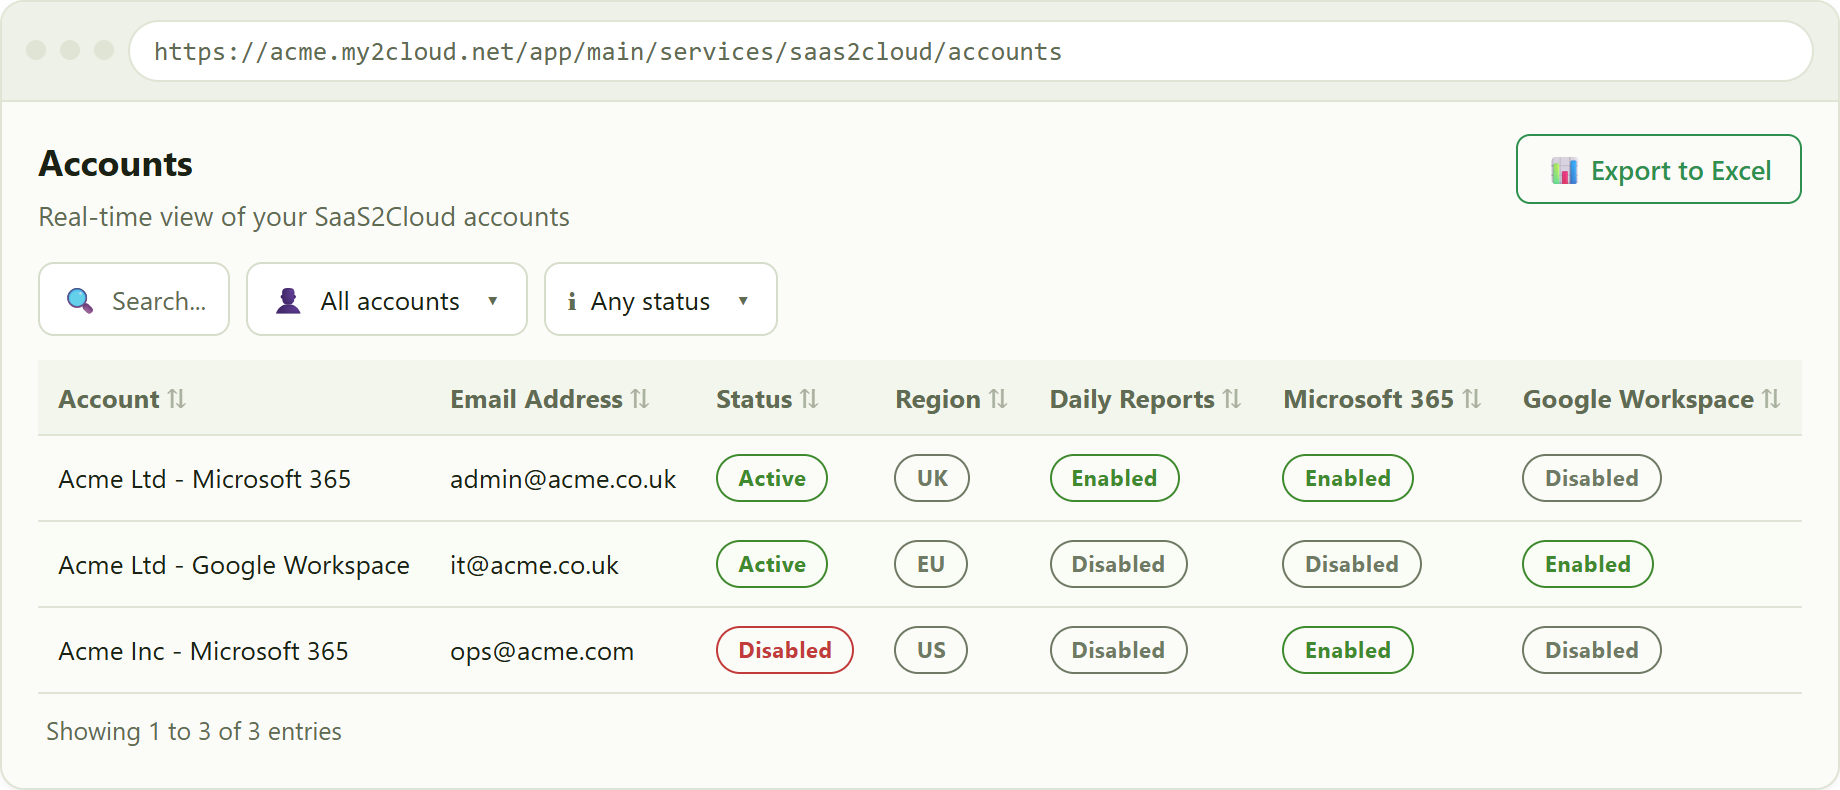Image resolution: width=1840 pixels, height=790 pixels.
Task: Select the Acme Ltd - Google Workspace account name
Action: pos(234,565)
